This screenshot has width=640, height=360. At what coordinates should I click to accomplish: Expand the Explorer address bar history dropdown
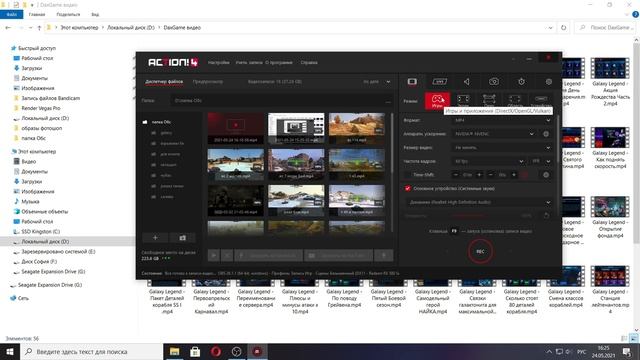(550, 28)
